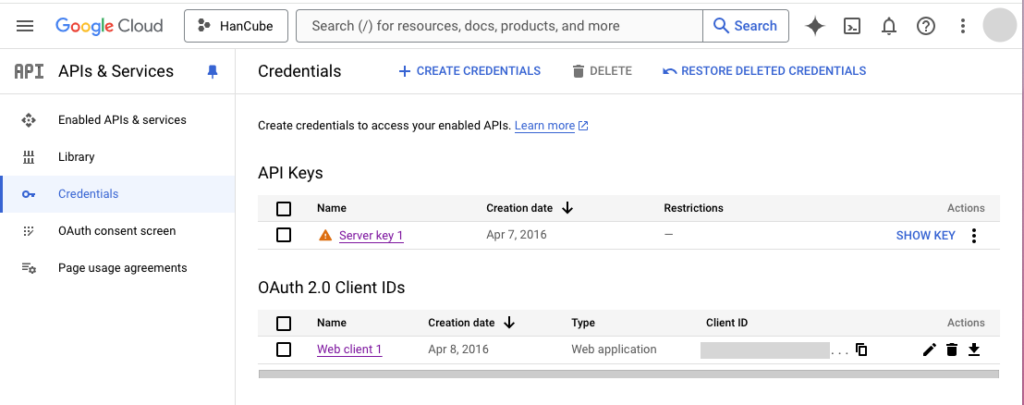Screen dimensions: 1024x405
Task: Open OAuth consent screen page
Action: coord(117,231)
